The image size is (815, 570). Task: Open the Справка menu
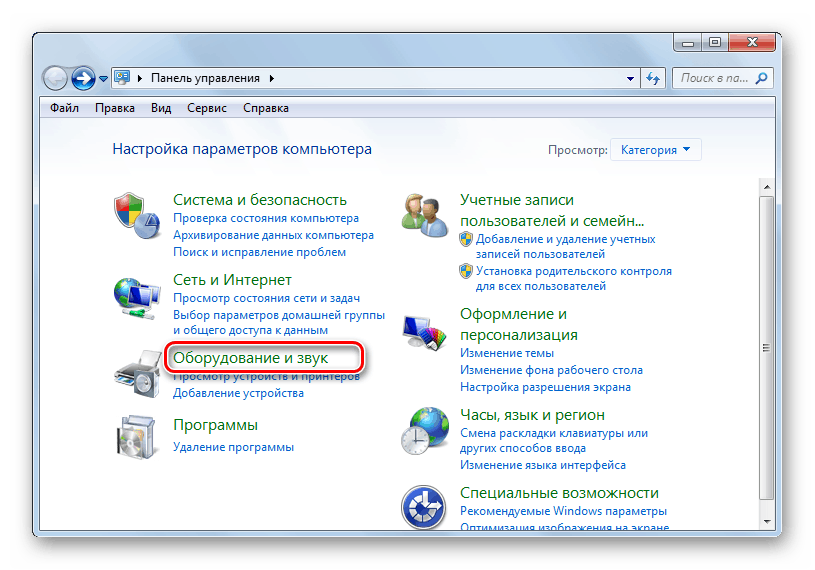(266, 108)
